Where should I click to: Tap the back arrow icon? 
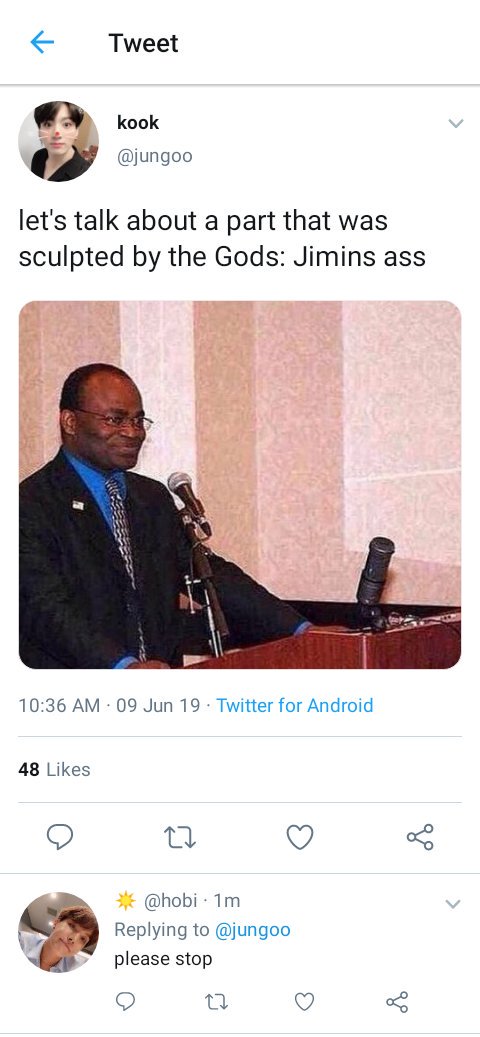(x=42, y=43)
